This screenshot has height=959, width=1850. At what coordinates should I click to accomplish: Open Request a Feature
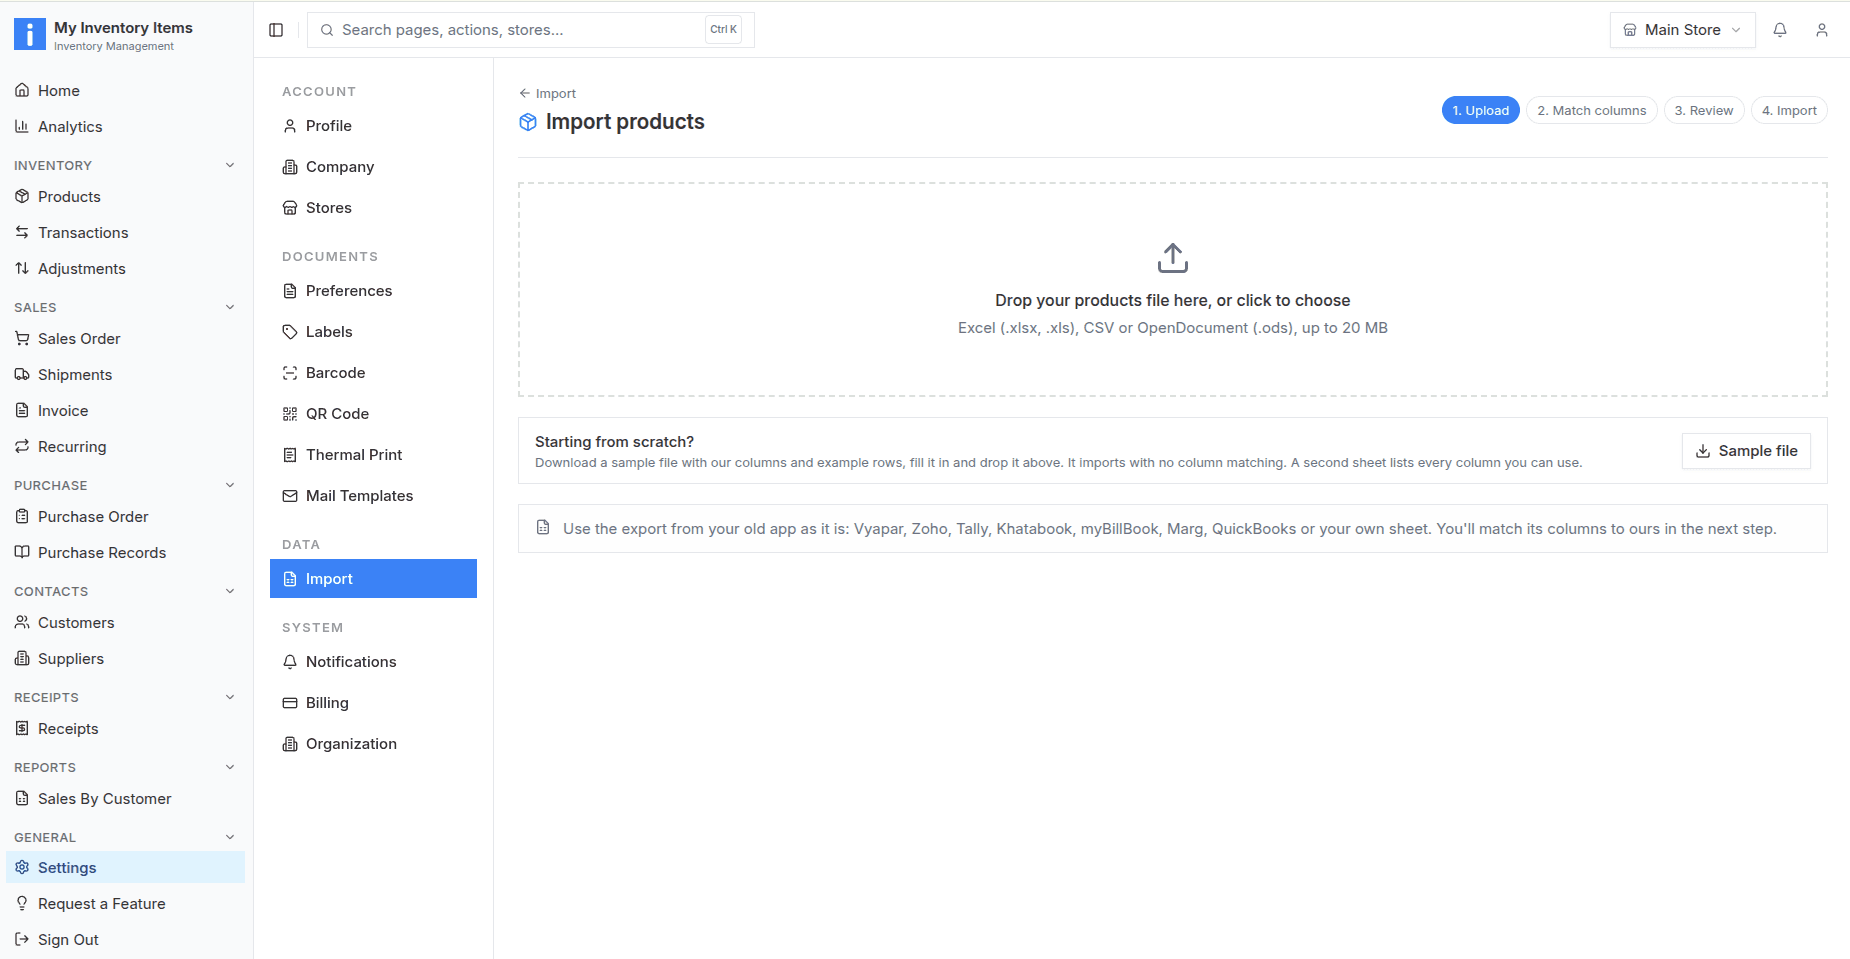click(x=125, y=904)
